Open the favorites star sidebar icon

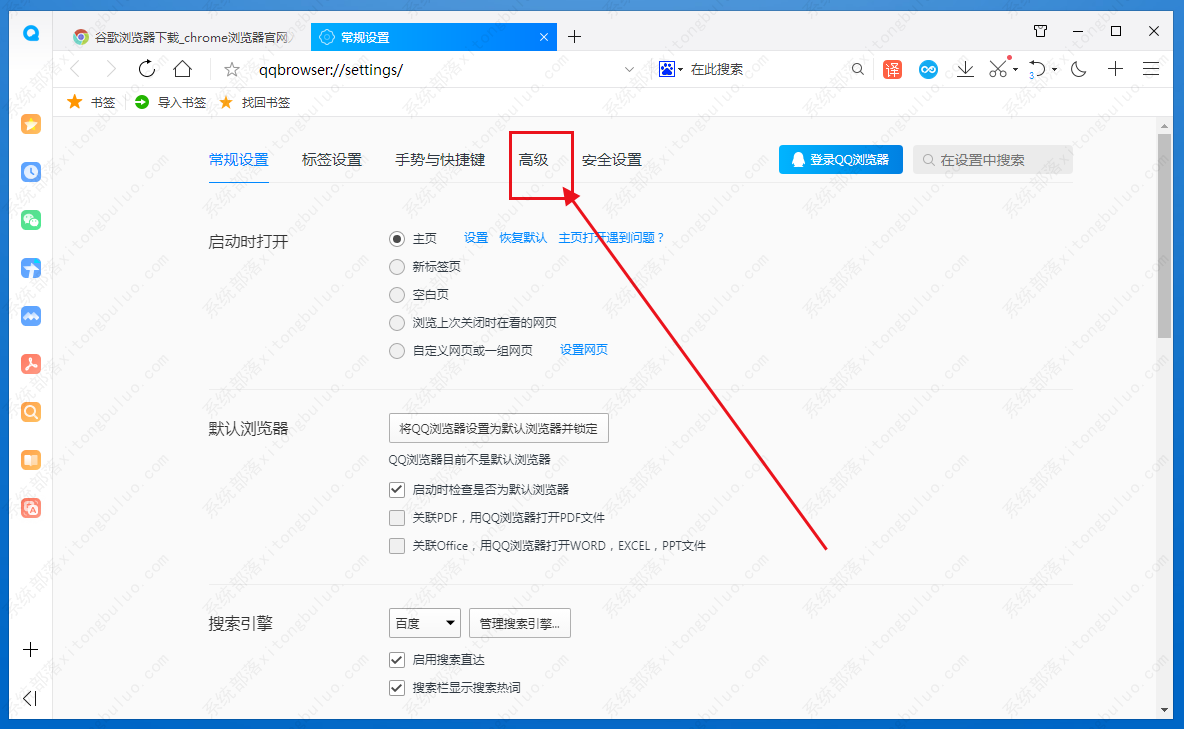click(31, 124)
